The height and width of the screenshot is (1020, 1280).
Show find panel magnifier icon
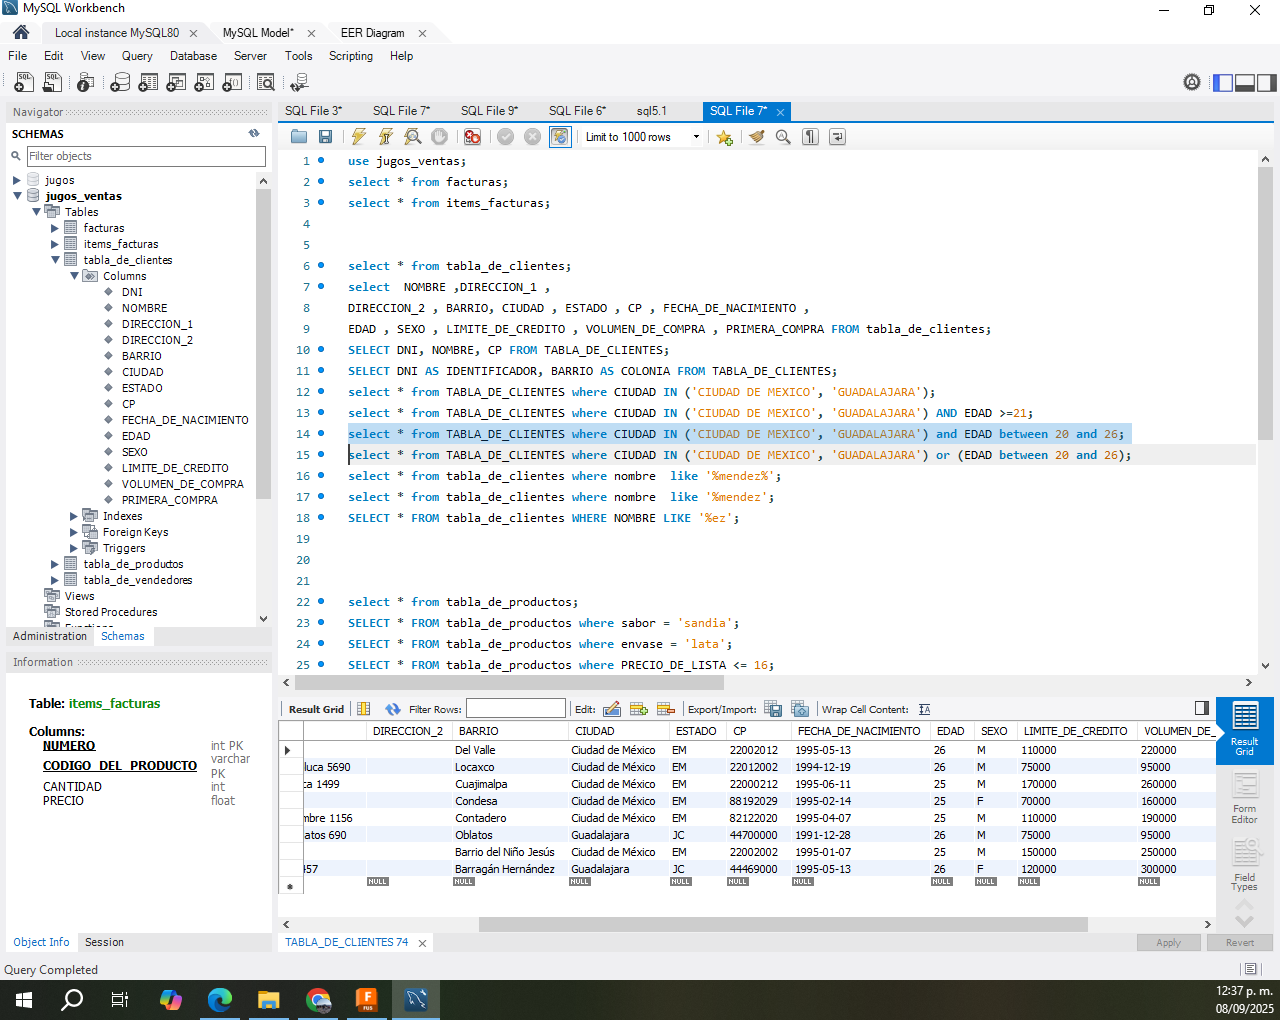(783, 137)
